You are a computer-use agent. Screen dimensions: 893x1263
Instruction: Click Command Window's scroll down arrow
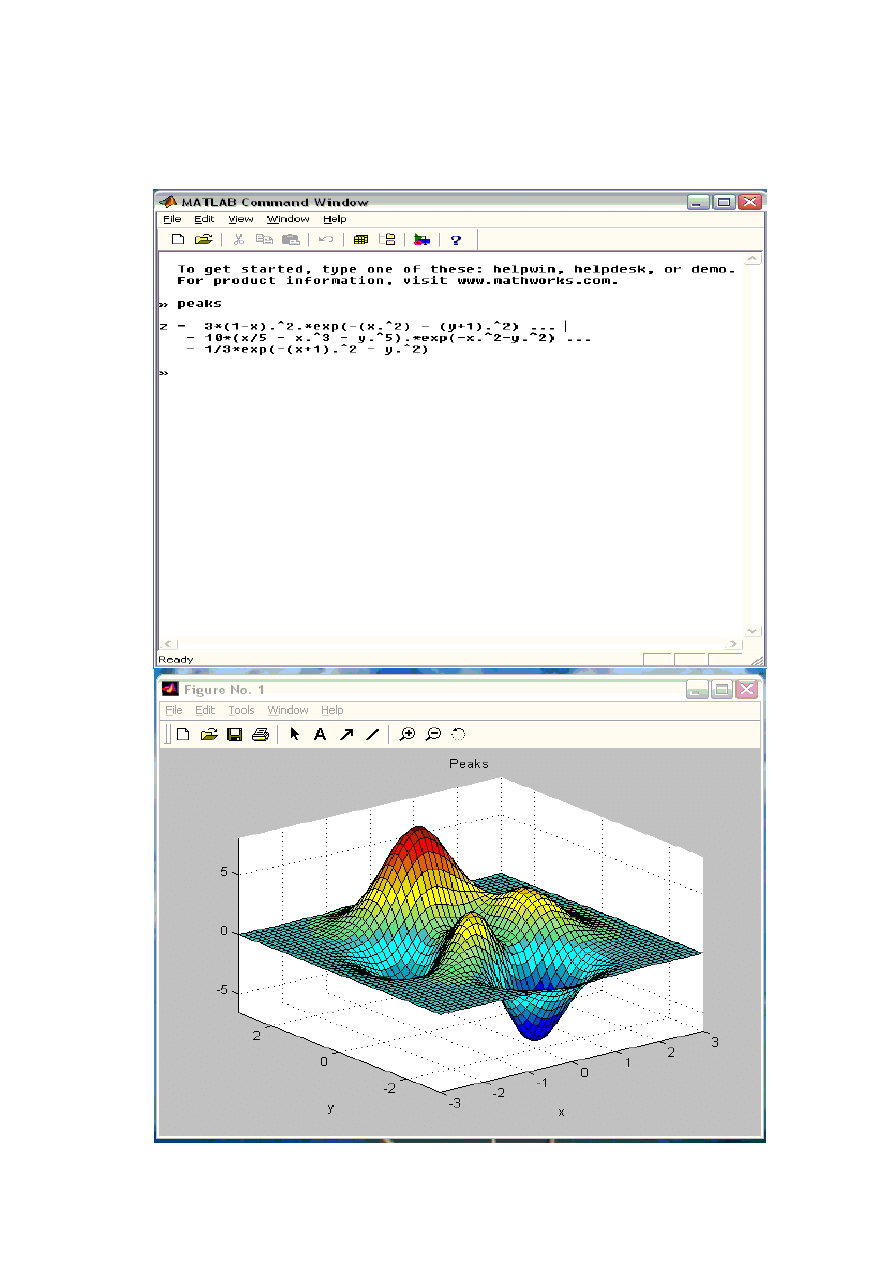[x=754, y=632]
